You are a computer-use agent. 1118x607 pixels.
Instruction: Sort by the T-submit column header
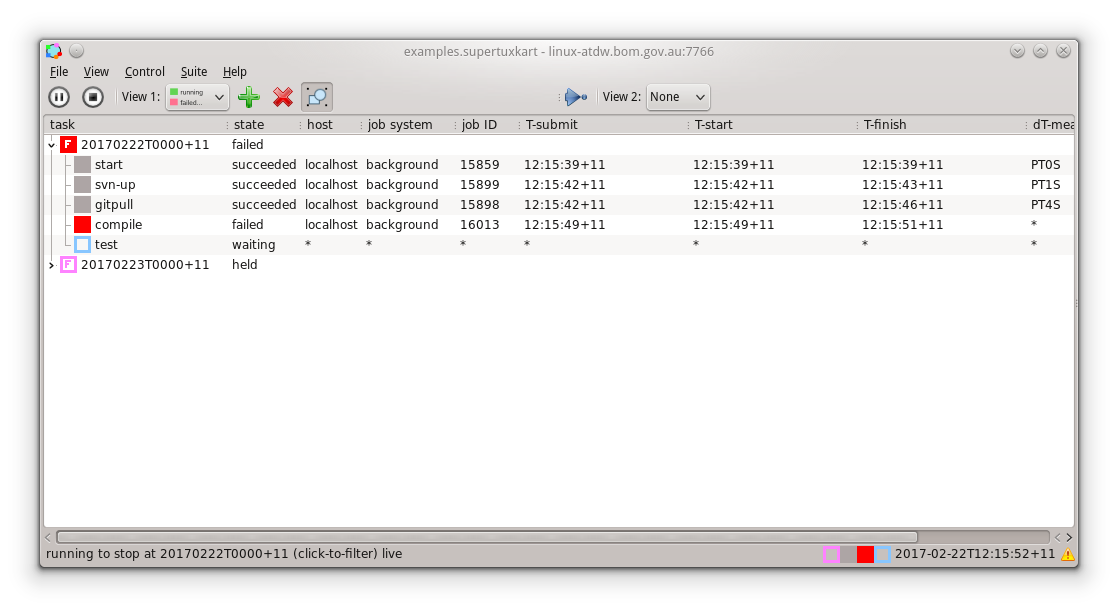(x=605, y=125)
